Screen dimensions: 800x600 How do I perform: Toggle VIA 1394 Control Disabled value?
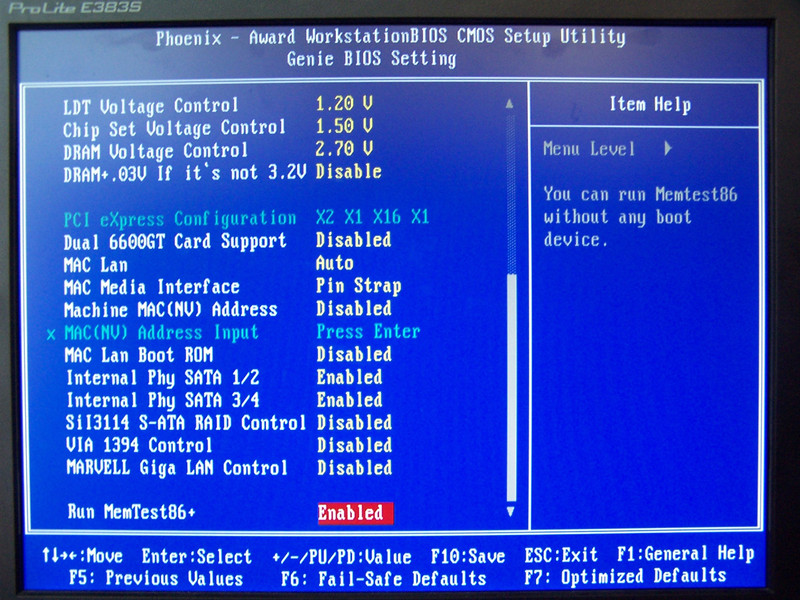(355, 445)
